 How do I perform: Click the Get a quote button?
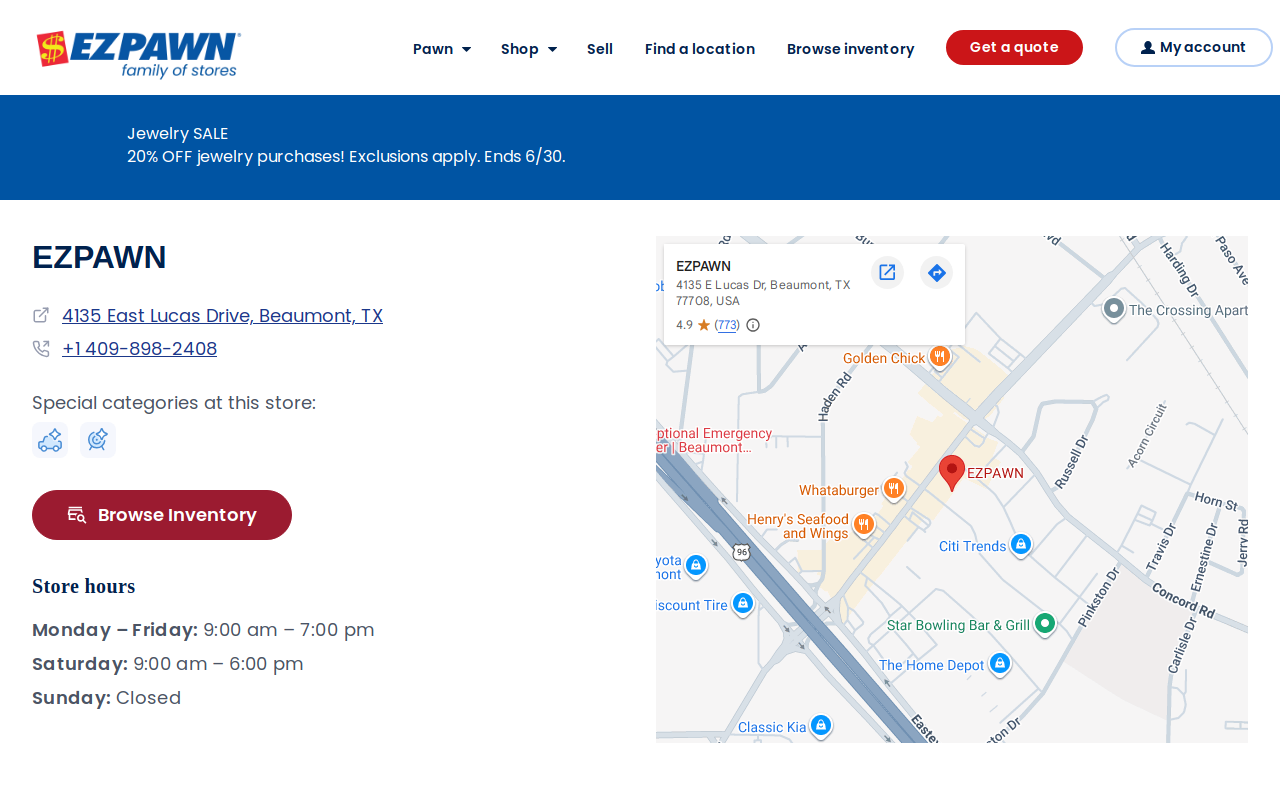tap(1014, 47)
